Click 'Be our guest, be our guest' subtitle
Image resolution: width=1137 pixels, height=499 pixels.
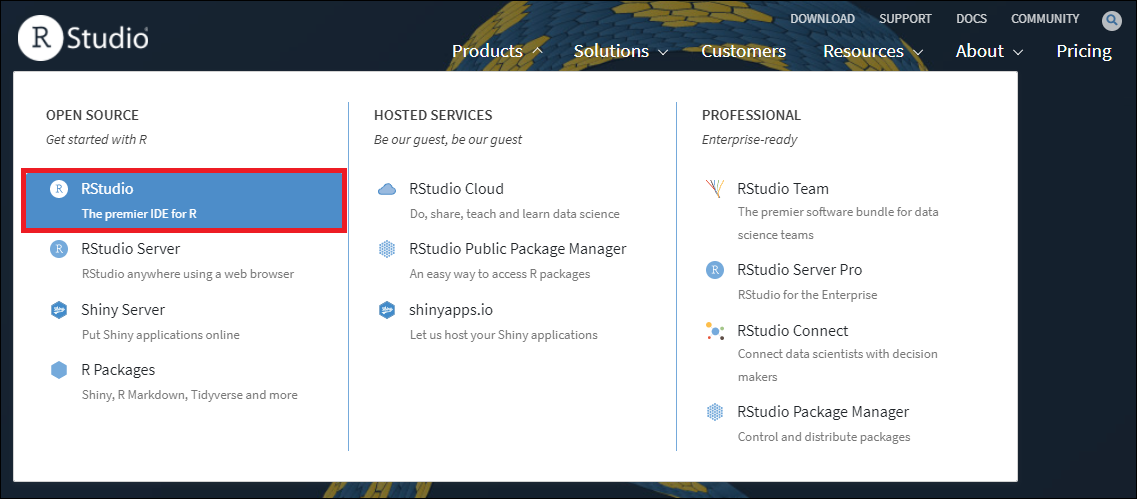pos(448,139)
